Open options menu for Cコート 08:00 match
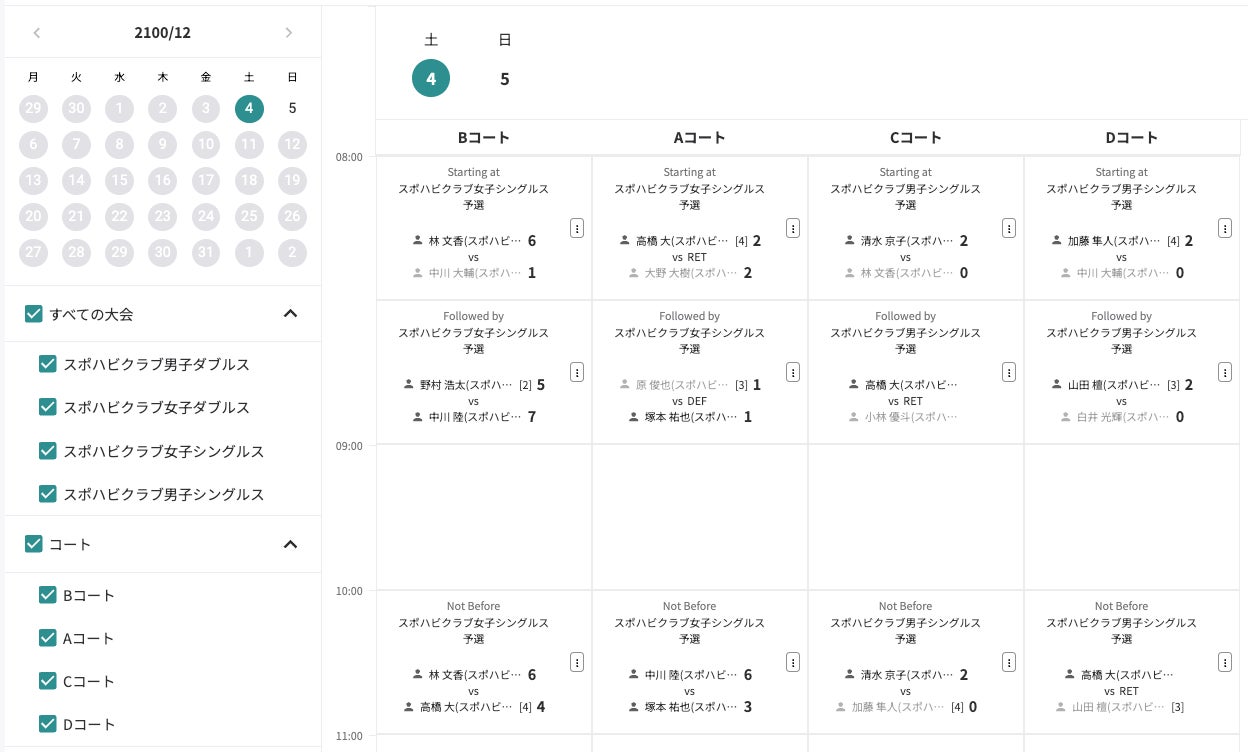1248x752 pixels. click(x=1009, y=228)
